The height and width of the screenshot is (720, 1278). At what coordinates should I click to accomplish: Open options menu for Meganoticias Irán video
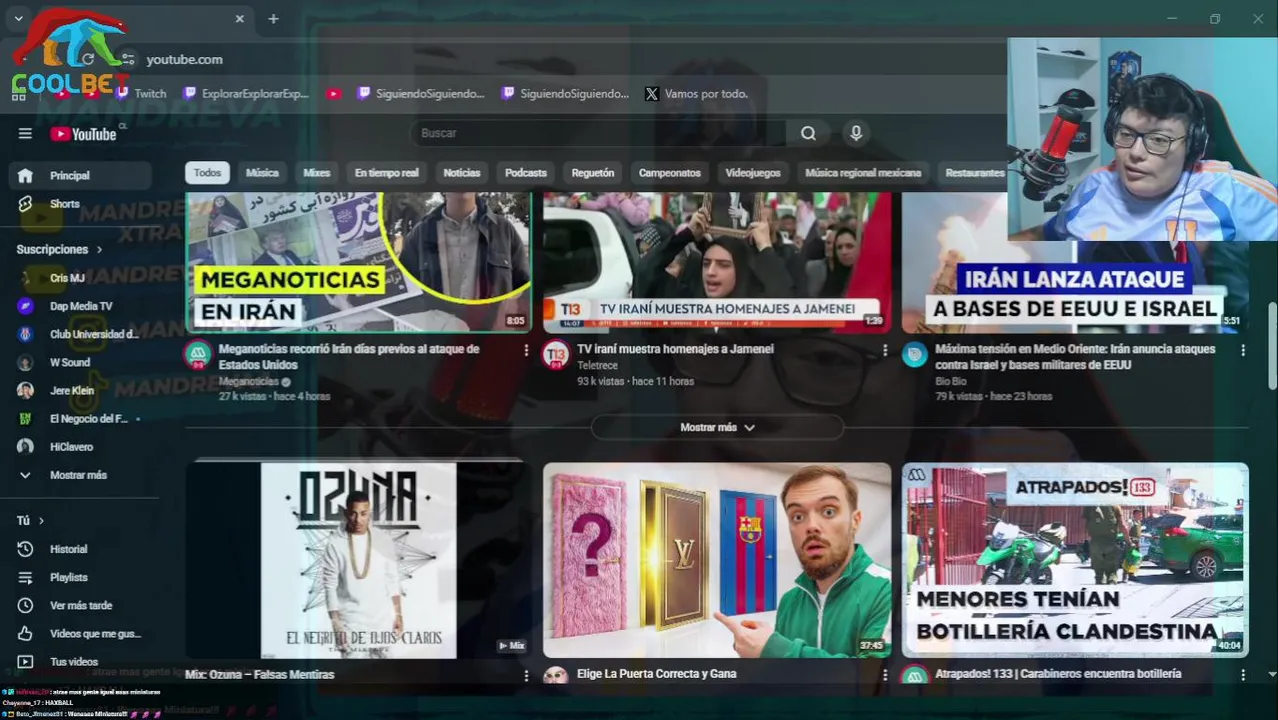(x=526, y=350)
